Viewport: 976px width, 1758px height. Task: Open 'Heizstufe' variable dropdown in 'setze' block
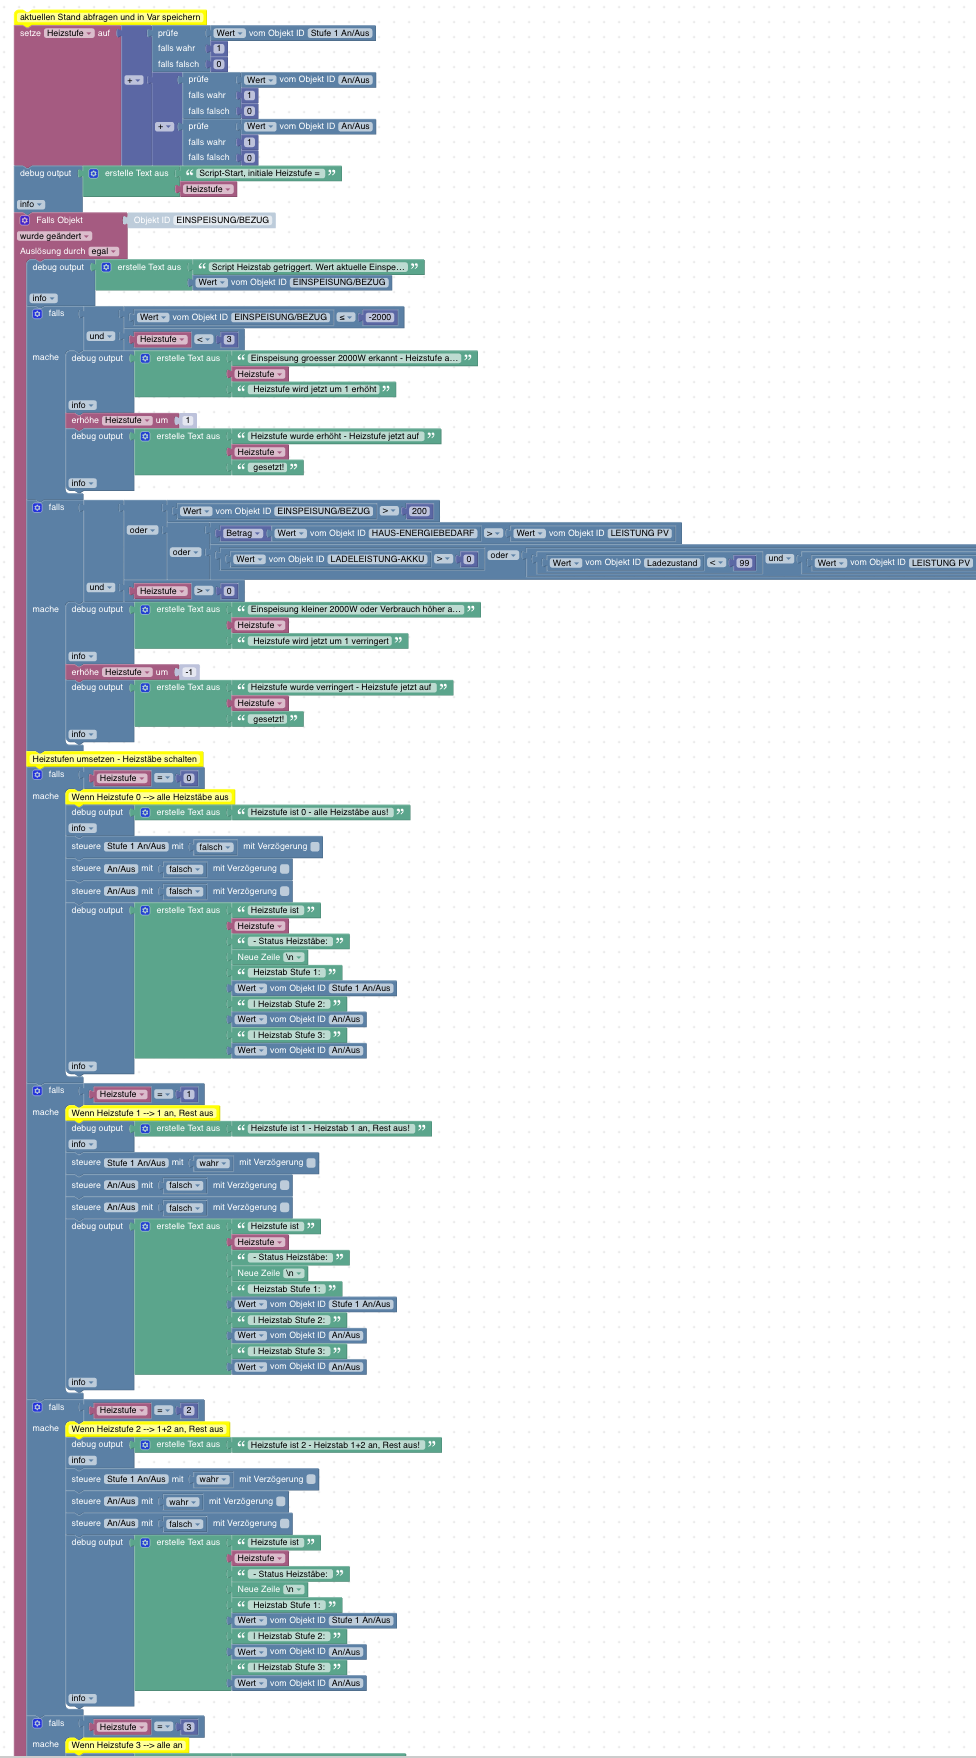click(x=69, y=33)
